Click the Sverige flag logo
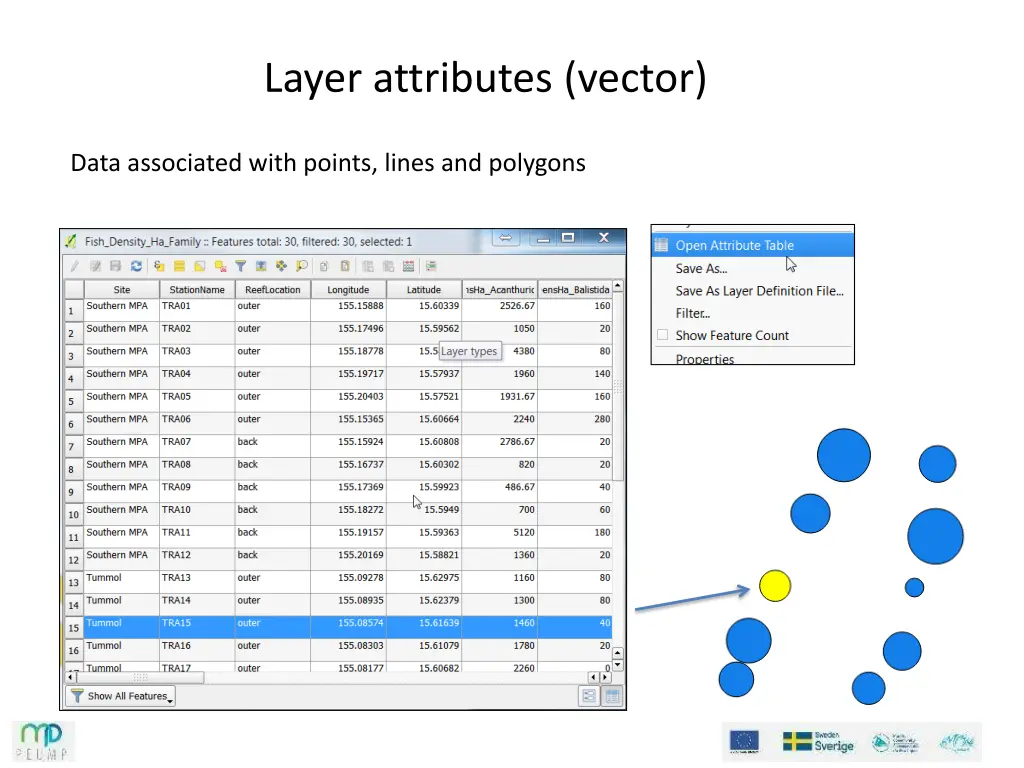1024x768 pixels. point(818,742)
